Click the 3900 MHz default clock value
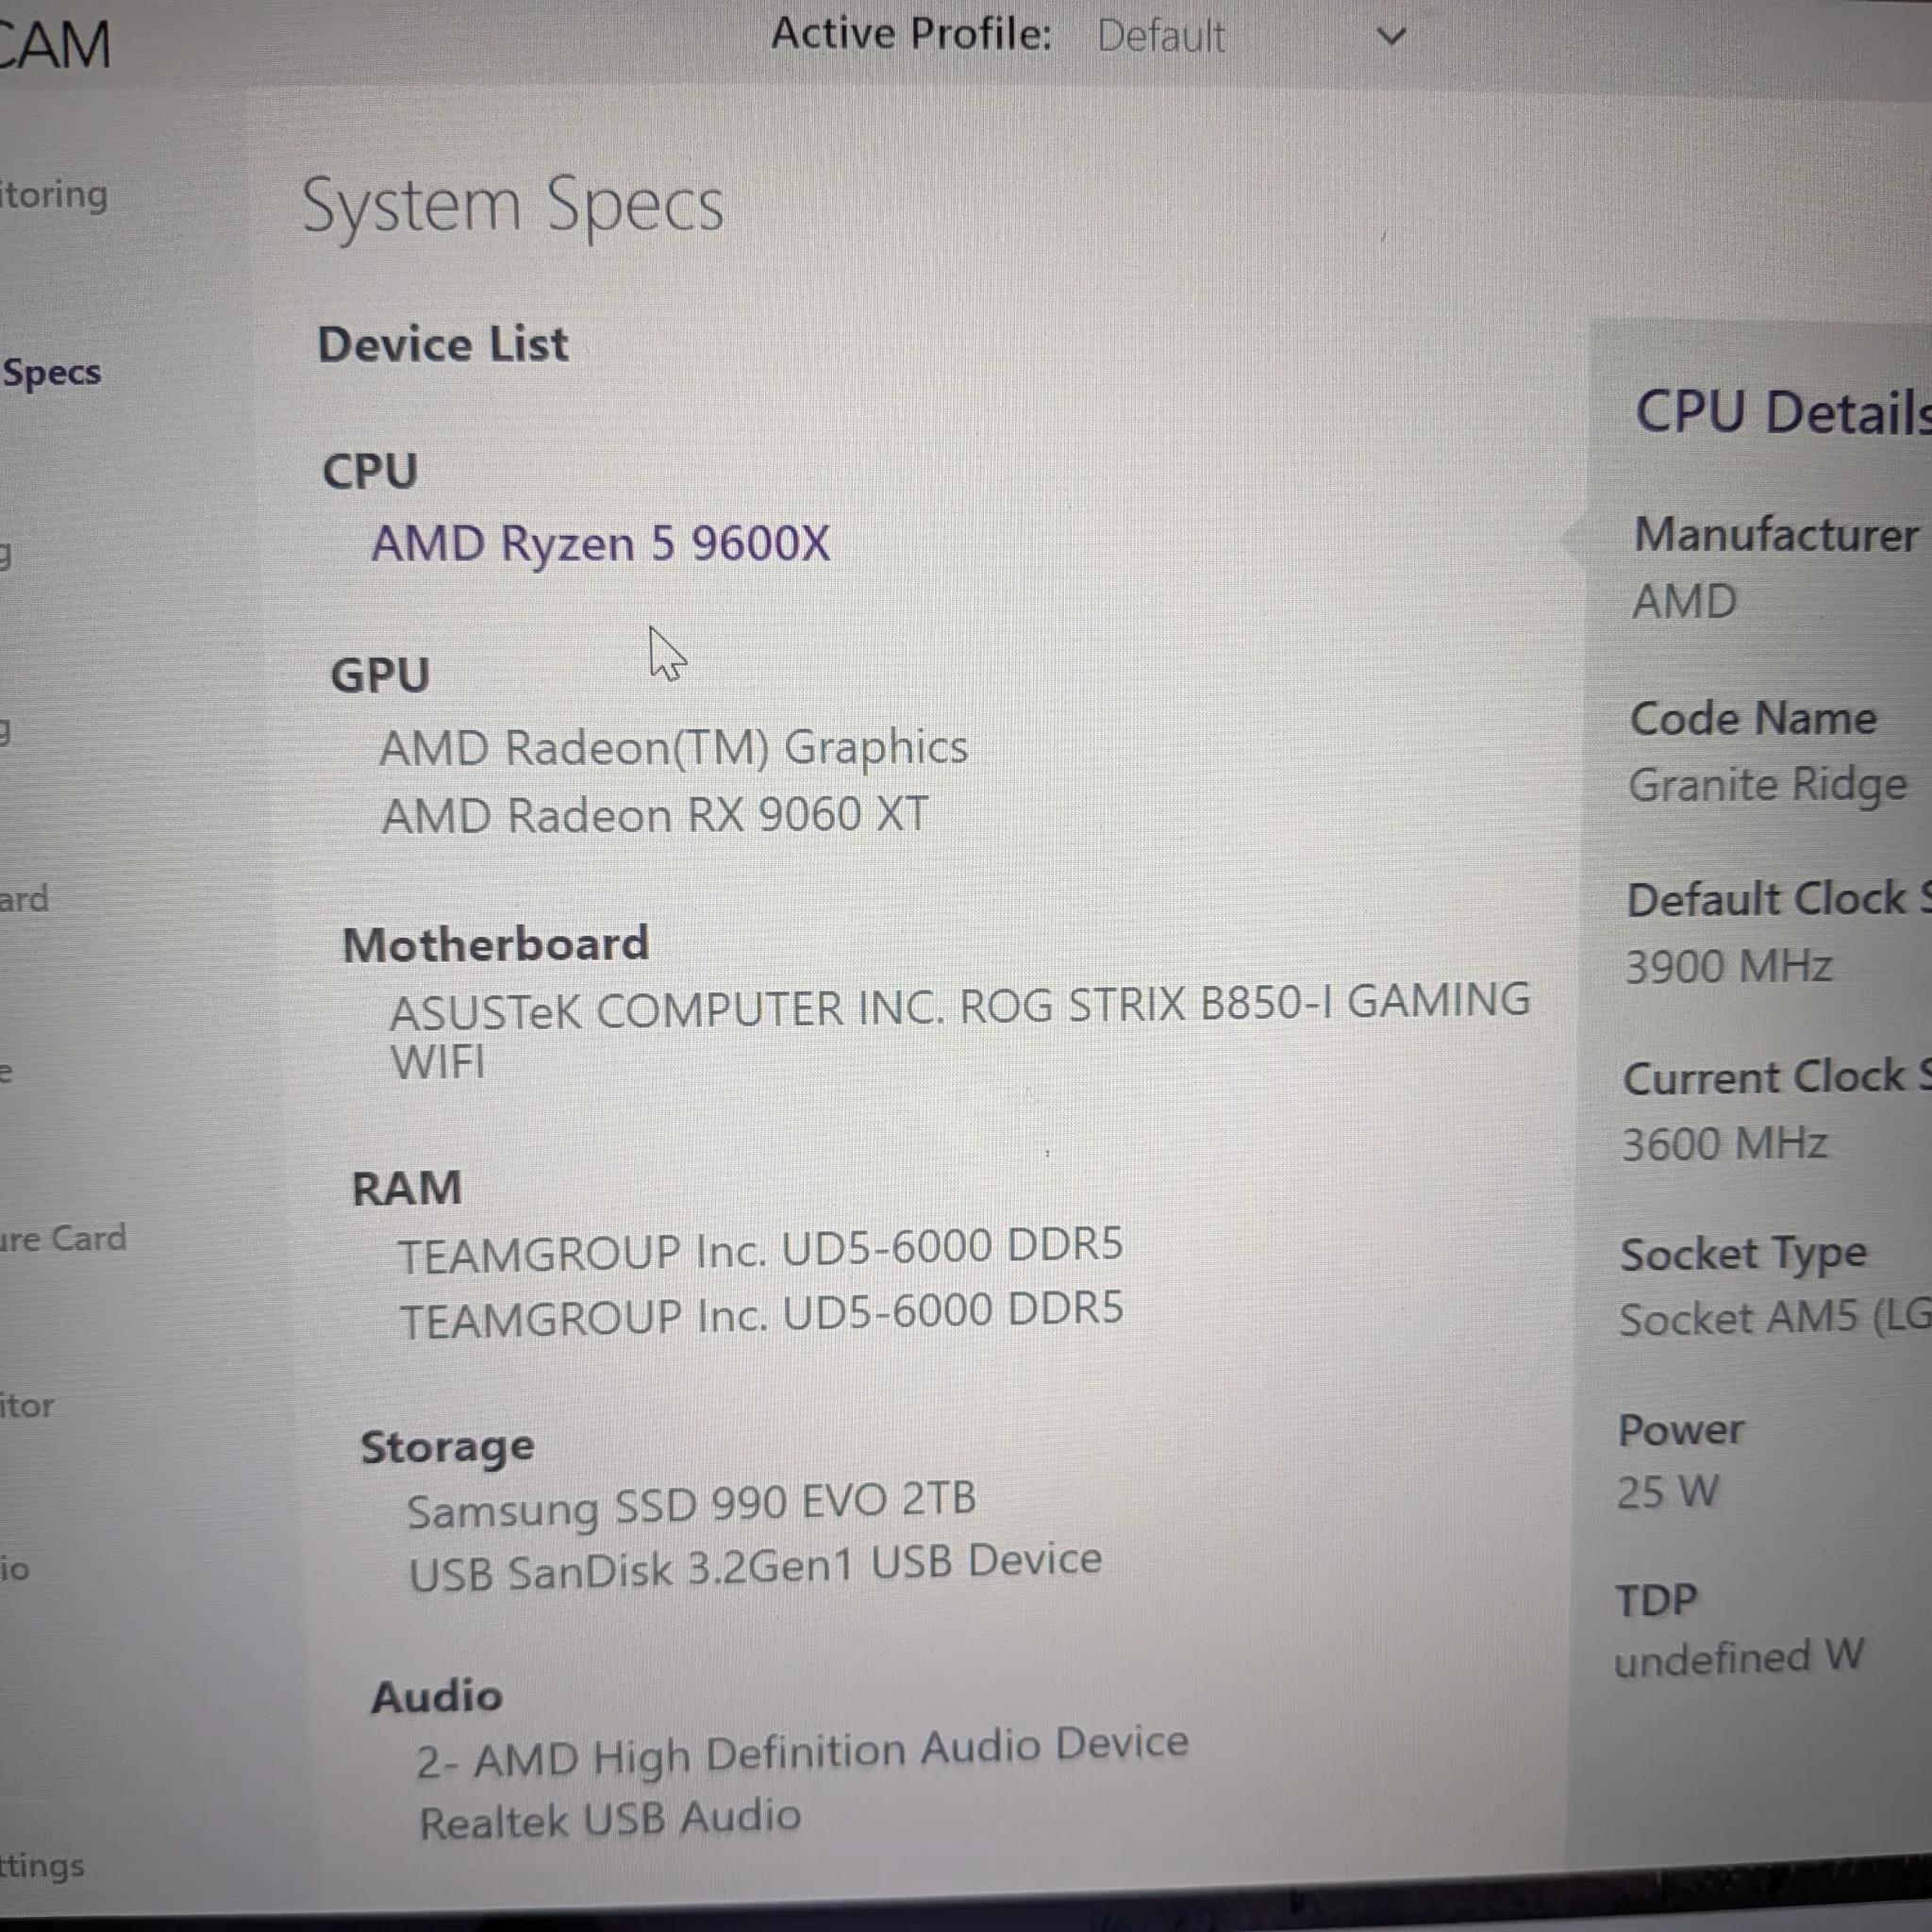The width and height of the screenshot is (1932, 1932). (x=1727, y=966)
